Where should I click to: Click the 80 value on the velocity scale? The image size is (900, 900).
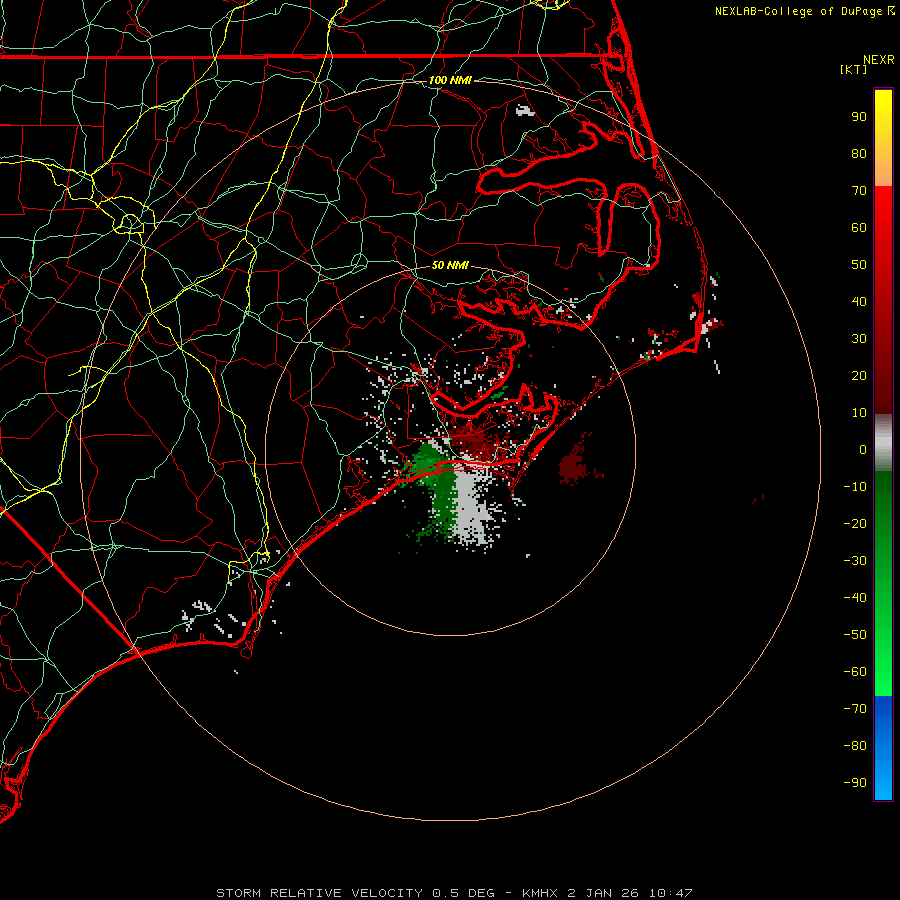859,153
